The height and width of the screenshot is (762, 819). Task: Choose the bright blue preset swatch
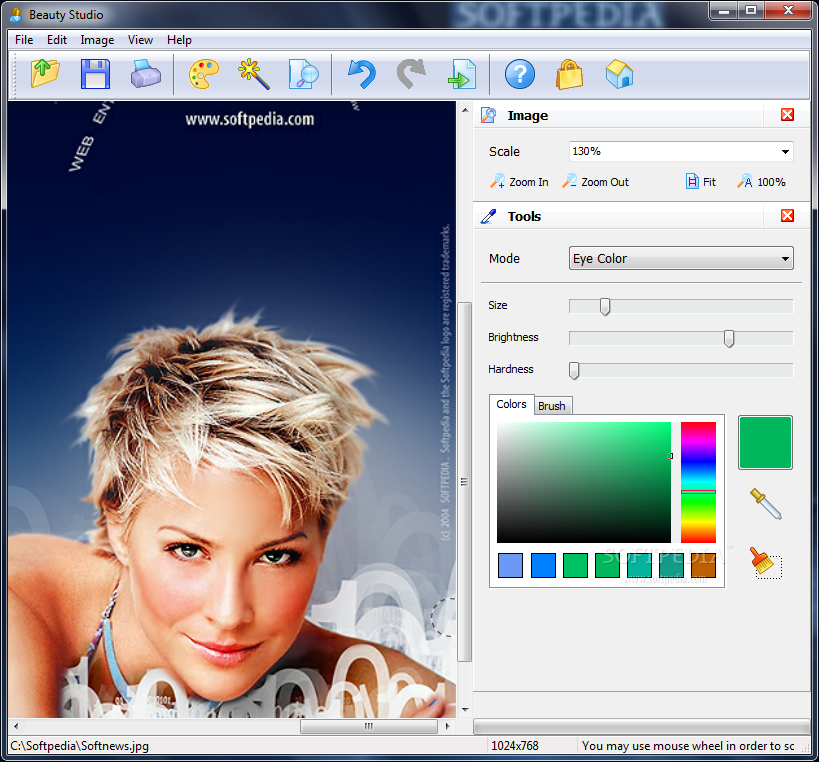(543, 566)
